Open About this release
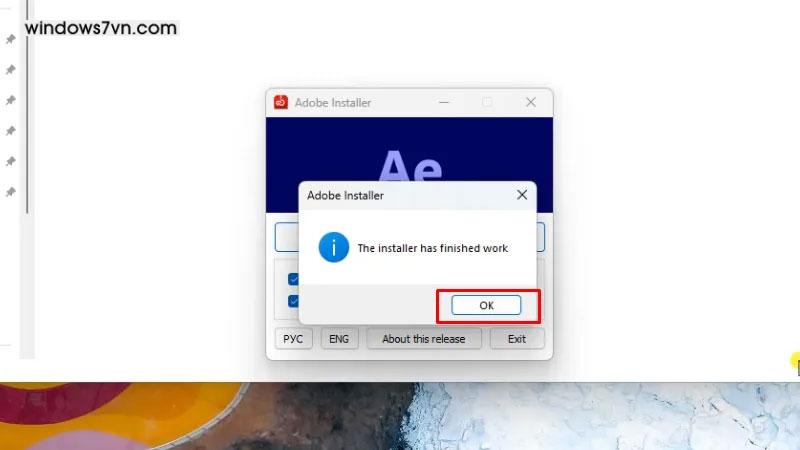Image resolution: width=800 pixels, height=450 pixels. coord(423,339)
